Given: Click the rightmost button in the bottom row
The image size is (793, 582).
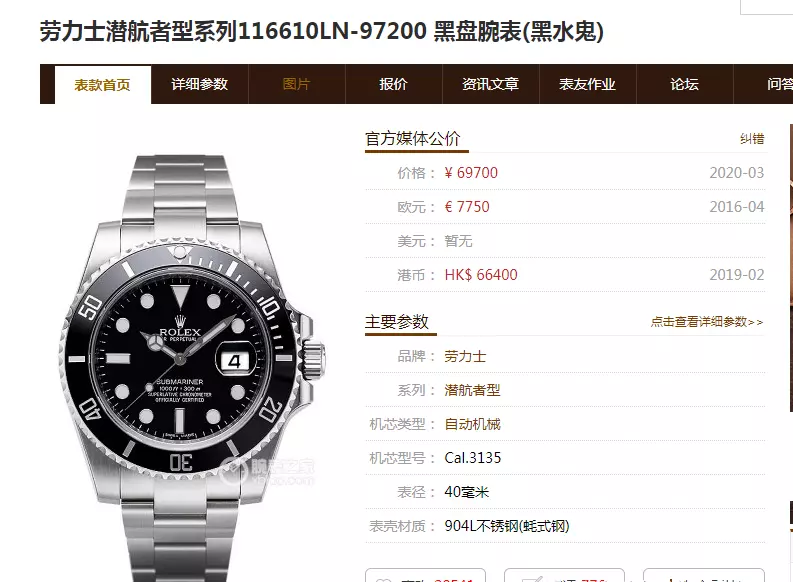Looking at the screenshot, I should tap(703, 575).
